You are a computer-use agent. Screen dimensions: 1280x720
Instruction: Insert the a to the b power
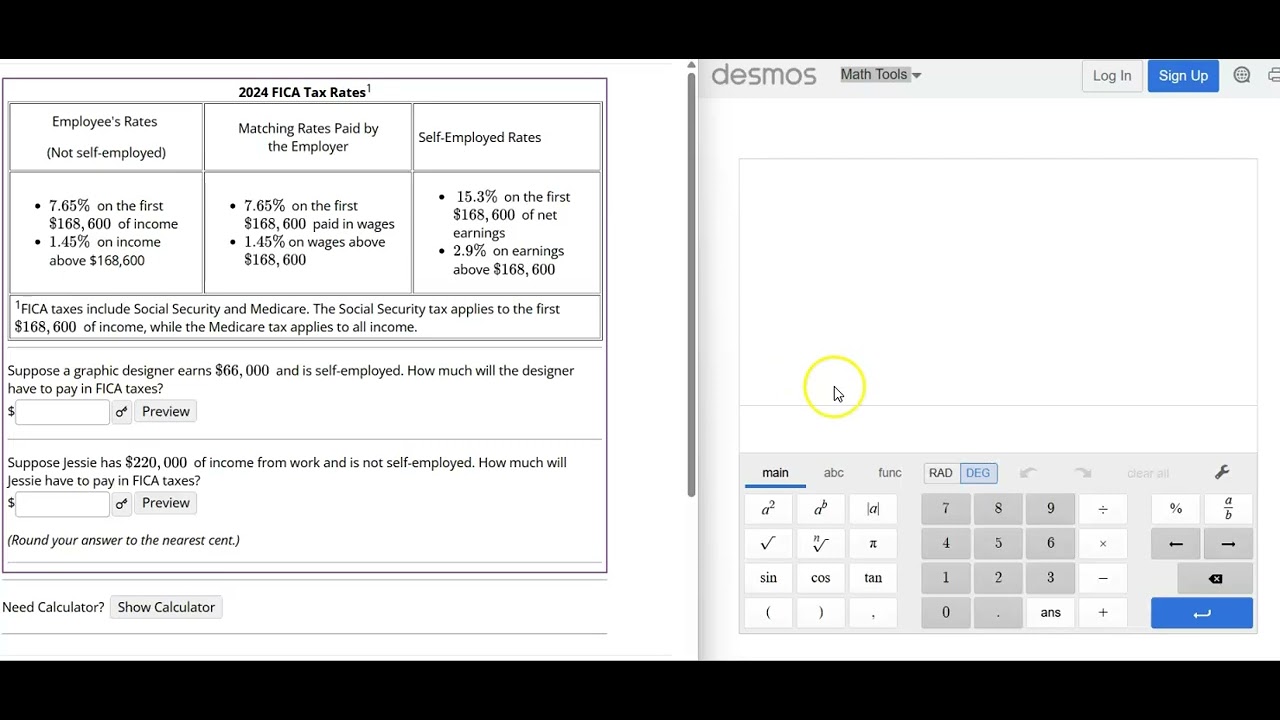click(x=820, y=509)
